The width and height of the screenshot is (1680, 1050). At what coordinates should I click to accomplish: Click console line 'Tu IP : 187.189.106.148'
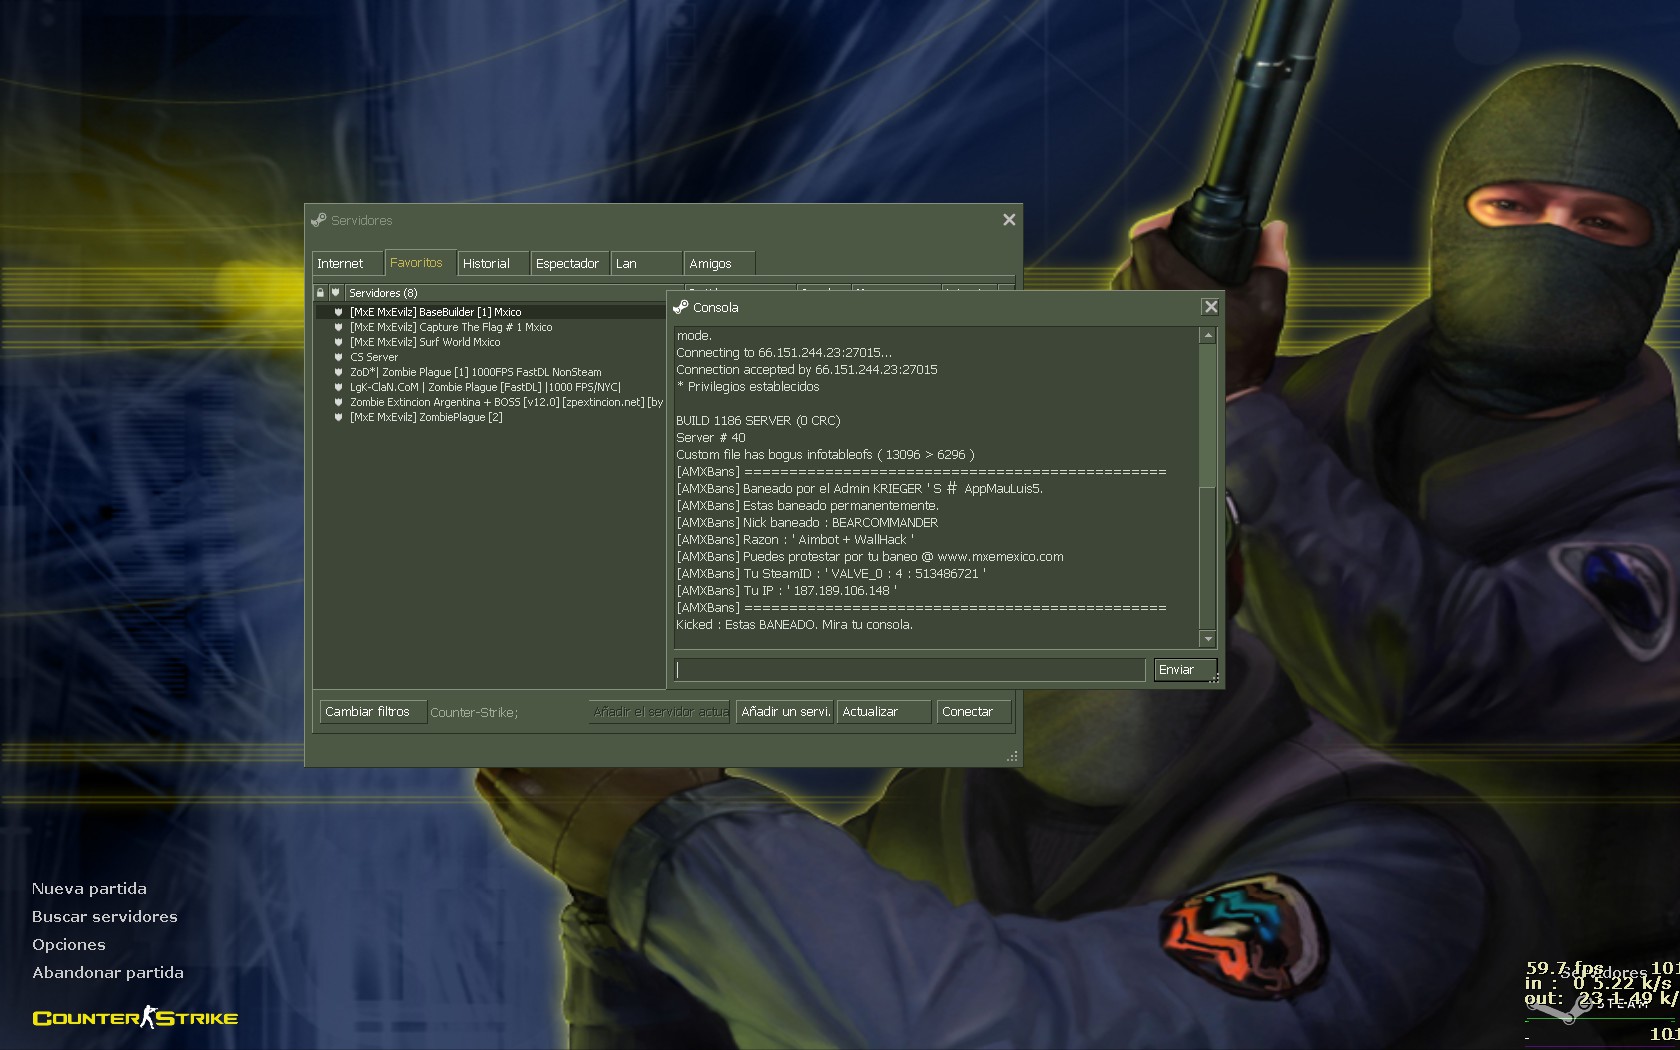(x=786, y=591)
